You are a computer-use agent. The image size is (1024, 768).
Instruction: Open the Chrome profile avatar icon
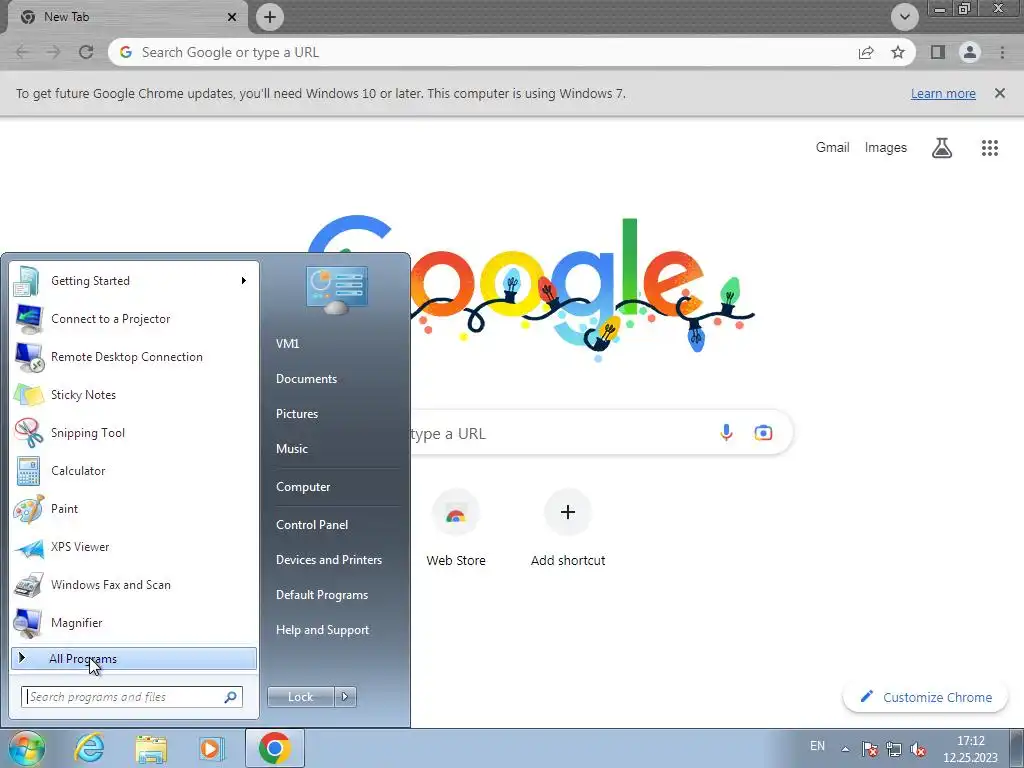970,52
